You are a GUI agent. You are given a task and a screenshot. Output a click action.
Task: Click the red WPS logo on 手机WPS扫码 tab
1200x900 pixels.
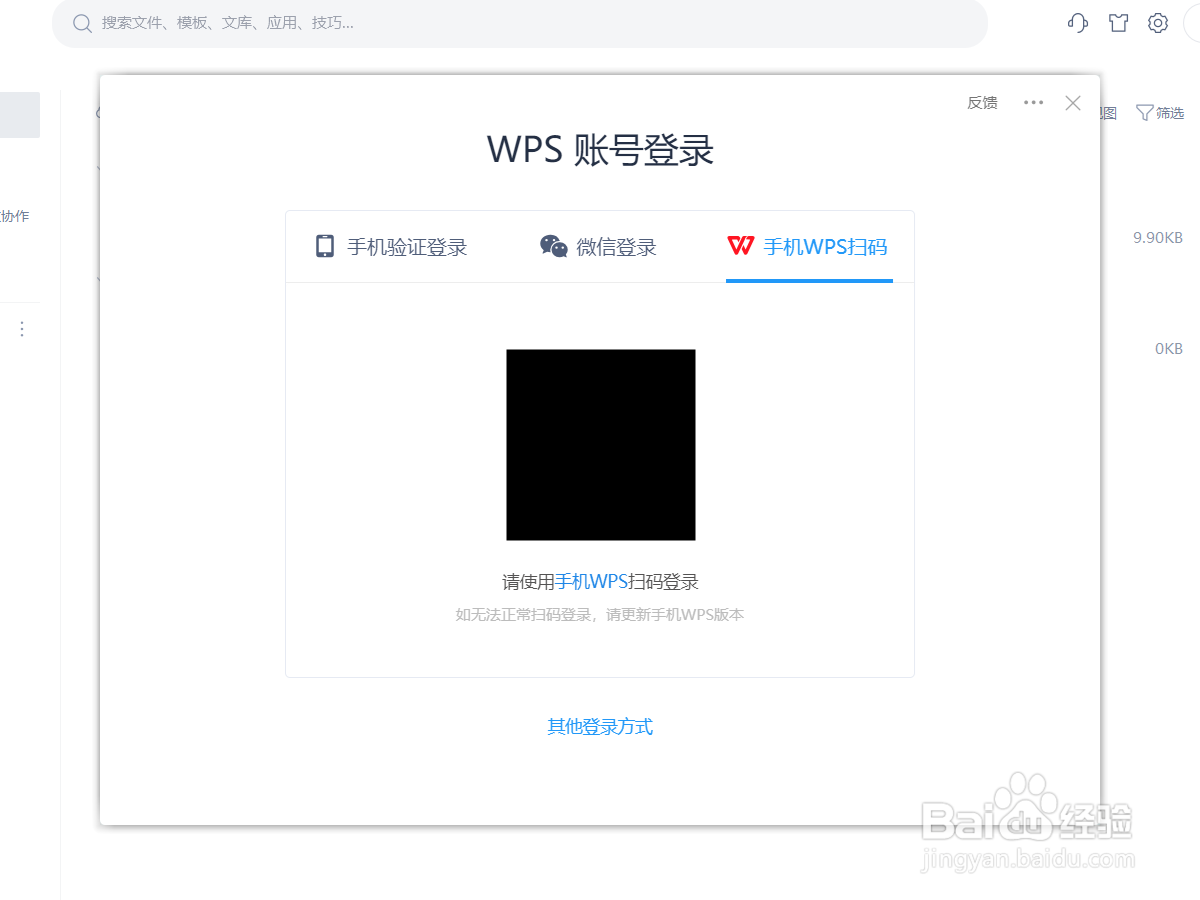pos(741,247)
